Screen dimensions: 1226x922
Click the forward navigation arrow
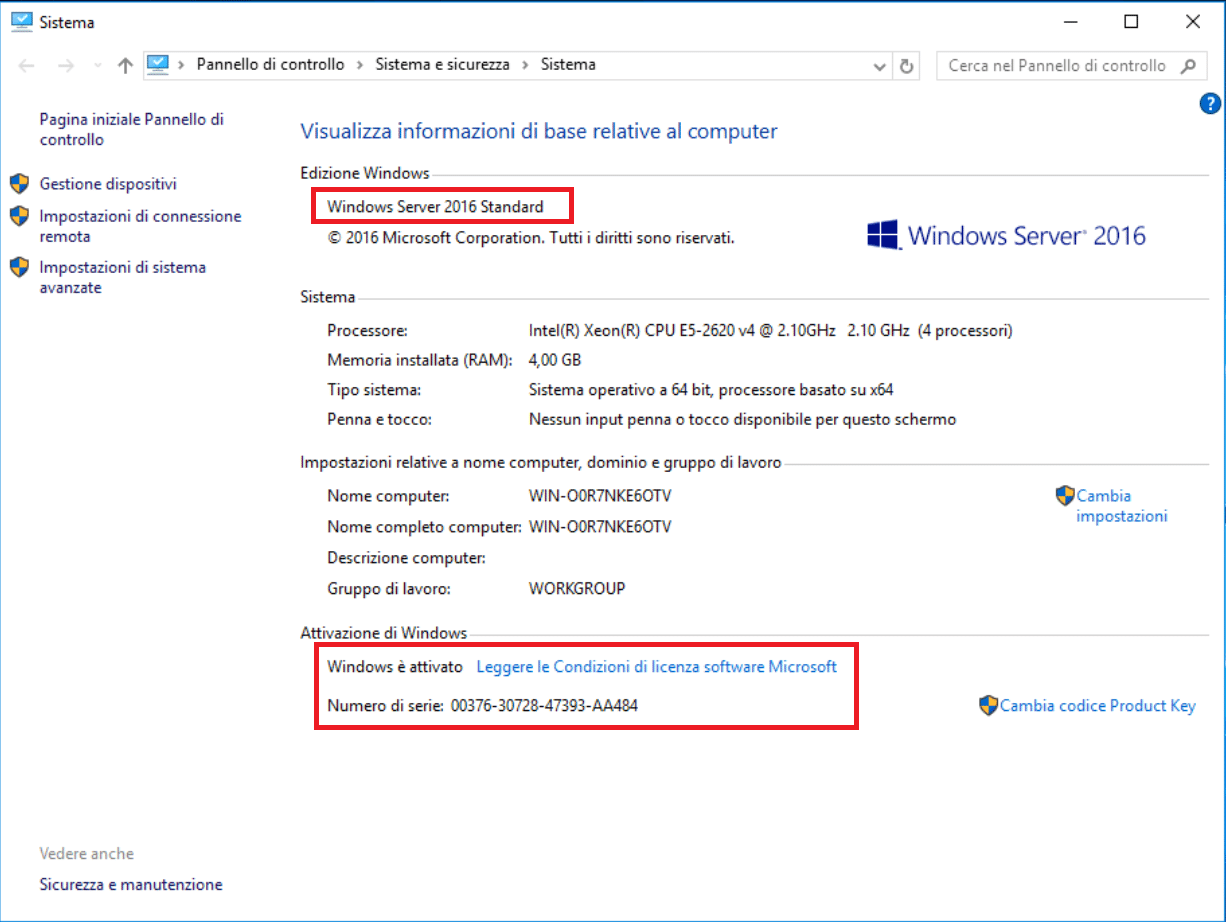click(66, 66)
